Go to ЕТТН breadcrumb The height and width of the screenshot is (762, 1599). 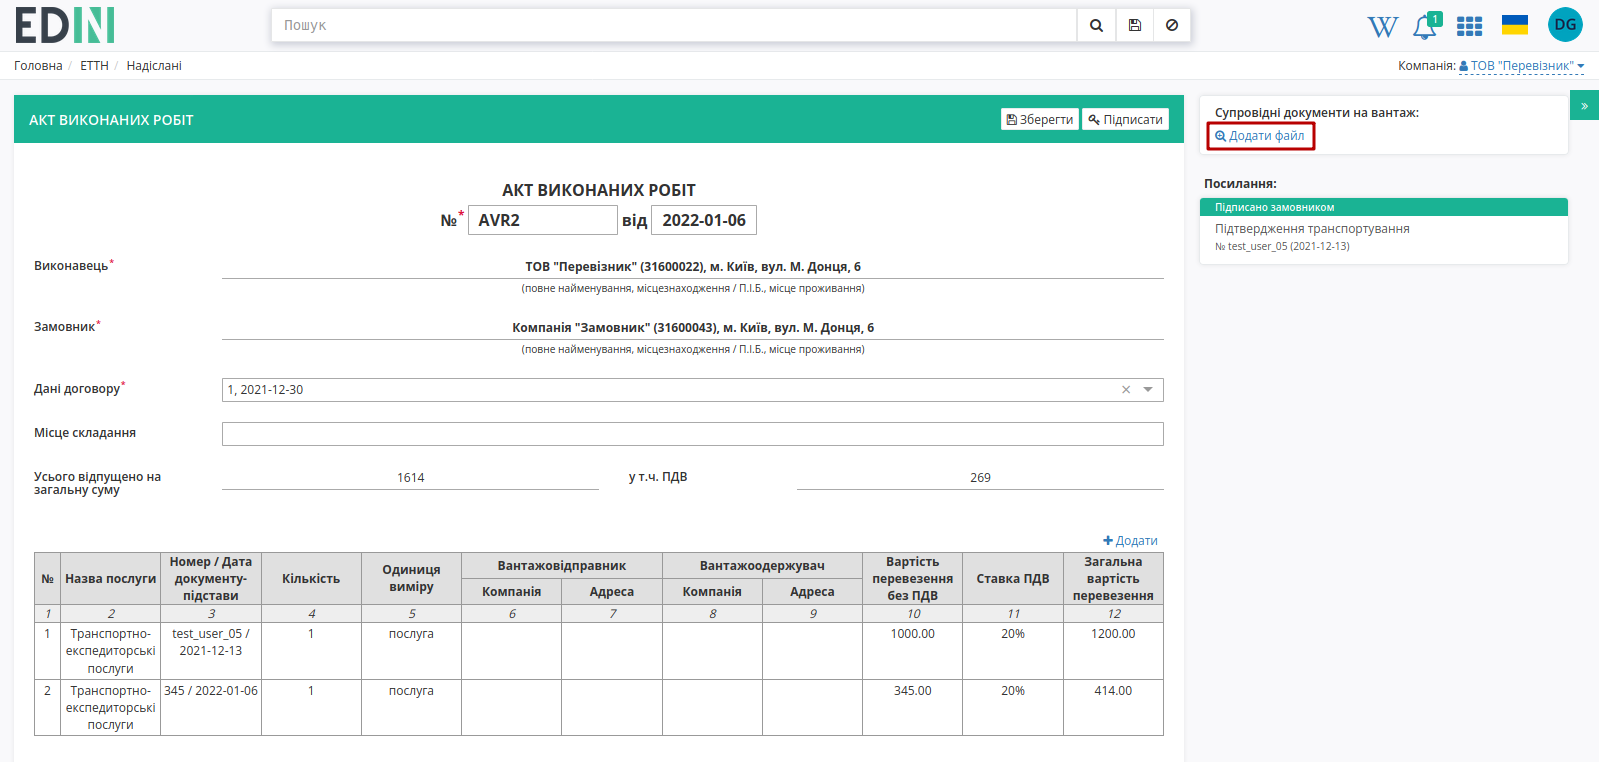click(x=94, y=66)
